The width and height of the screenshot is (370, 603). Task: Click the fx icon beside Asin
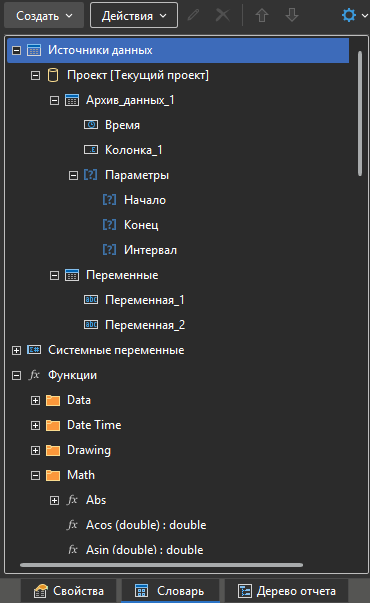click(72, 550)
